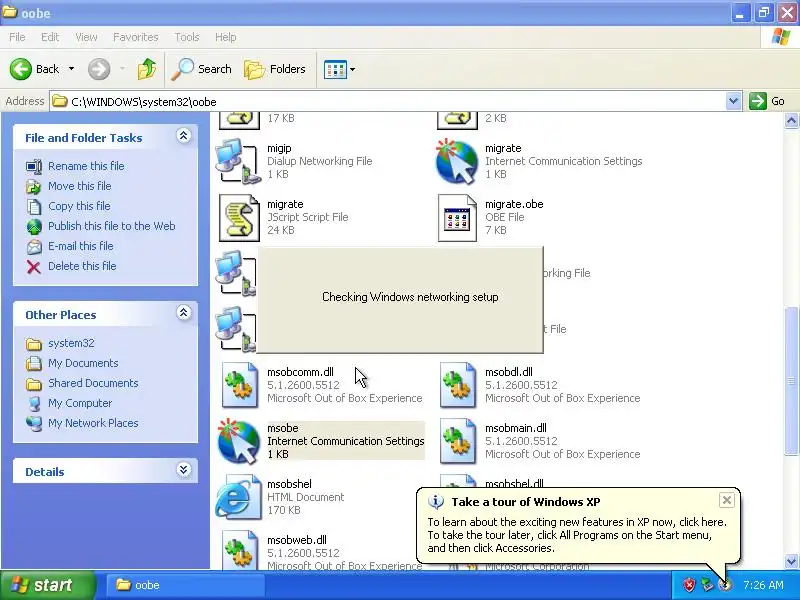This screenshot has height=600, width=800.
Task: Click the migrate.obe file name text
Action: coord(514,204)
